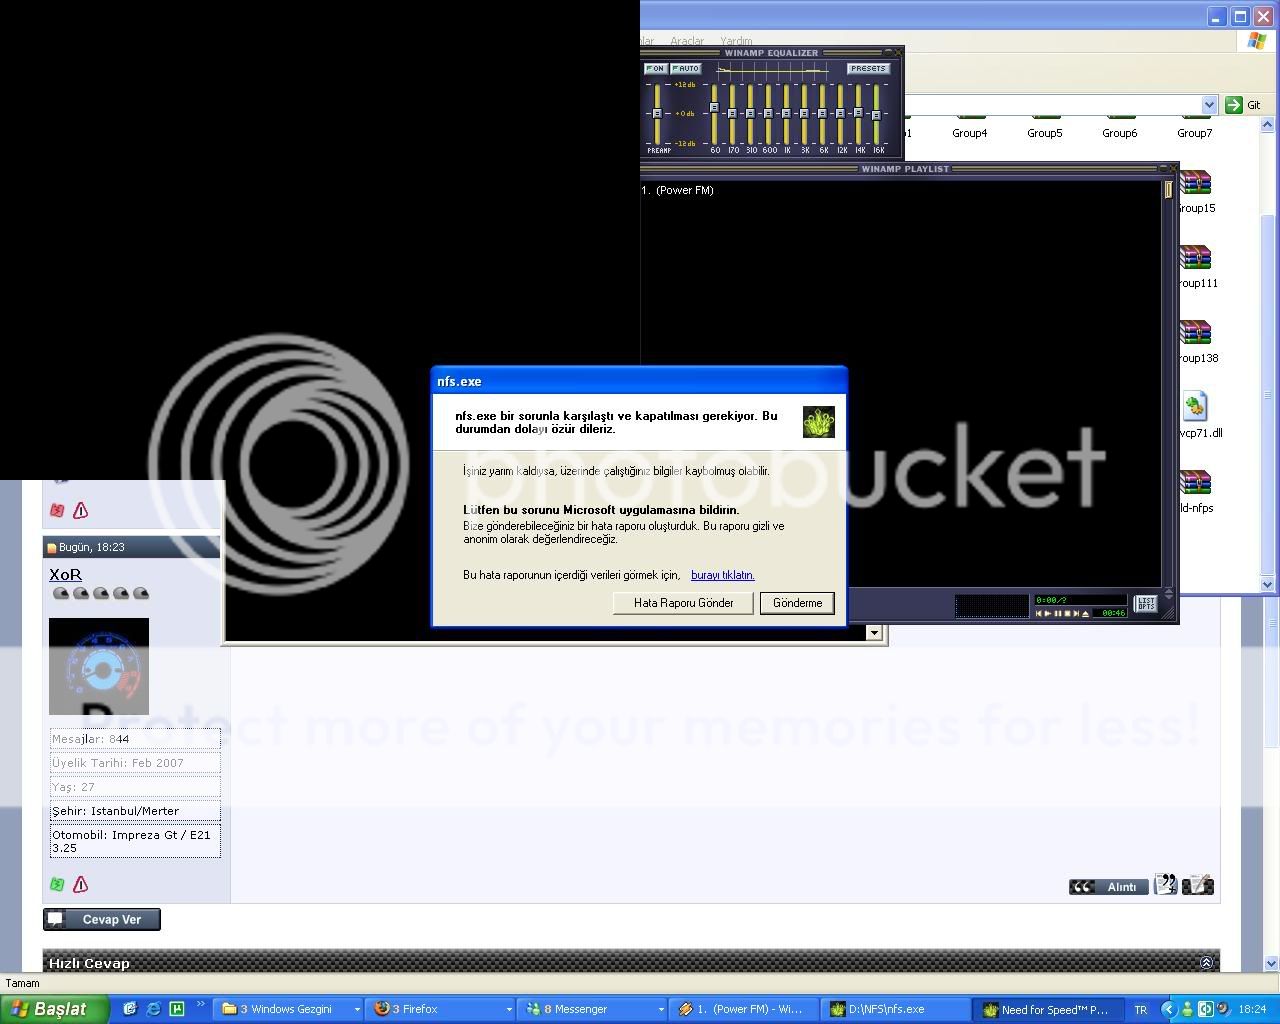The height and width of the screenshot is (1024, 1280).
Task: Click the nfs.exe crash dialog application icon
Action: [818, 422]
